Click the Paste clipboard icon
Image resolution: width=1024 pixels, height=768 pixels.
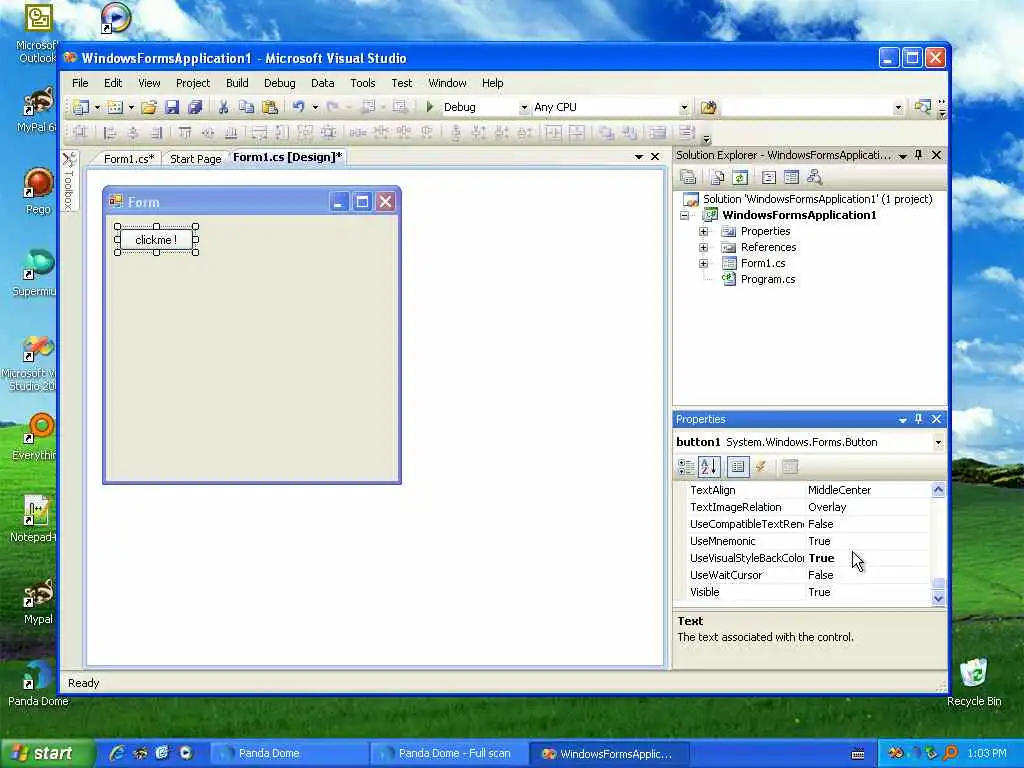[x=270, y=107]
